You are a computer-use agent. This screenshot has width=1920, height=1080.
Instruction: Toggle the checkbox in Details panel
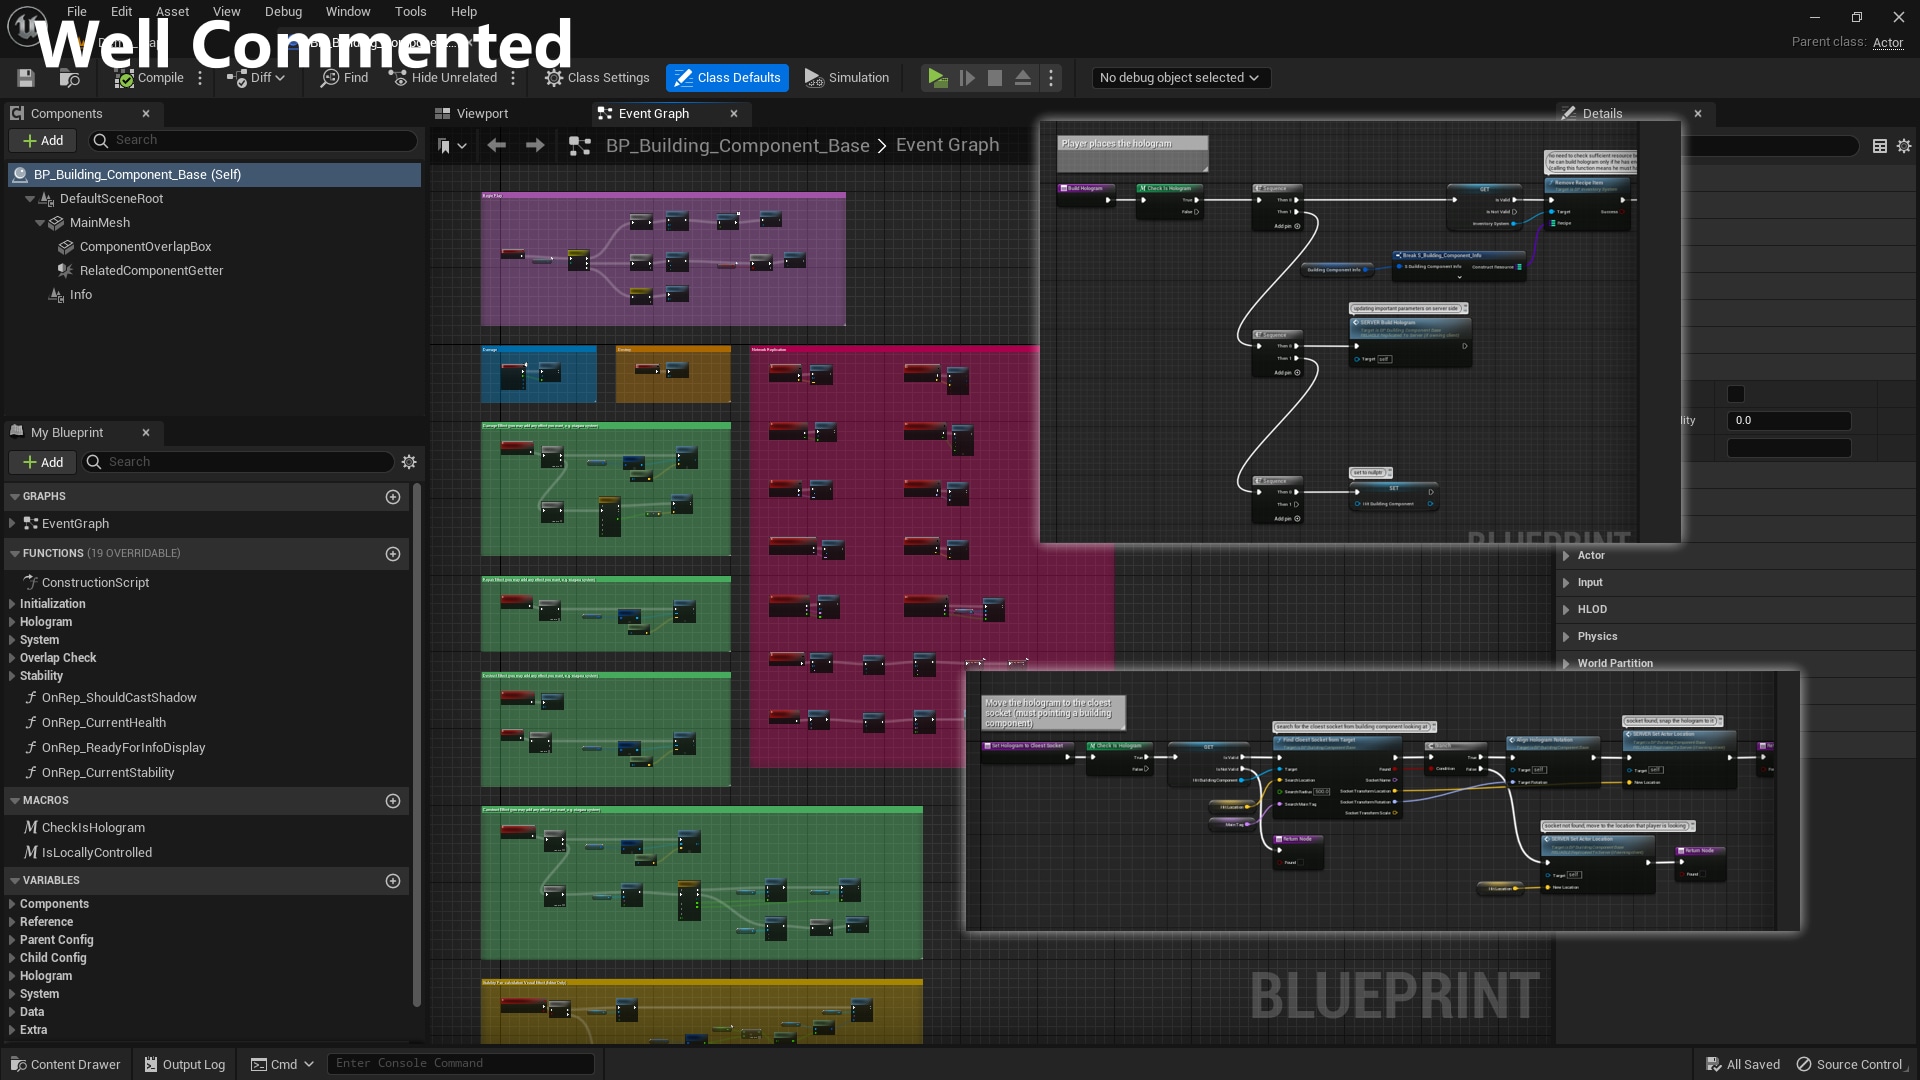1736,394
